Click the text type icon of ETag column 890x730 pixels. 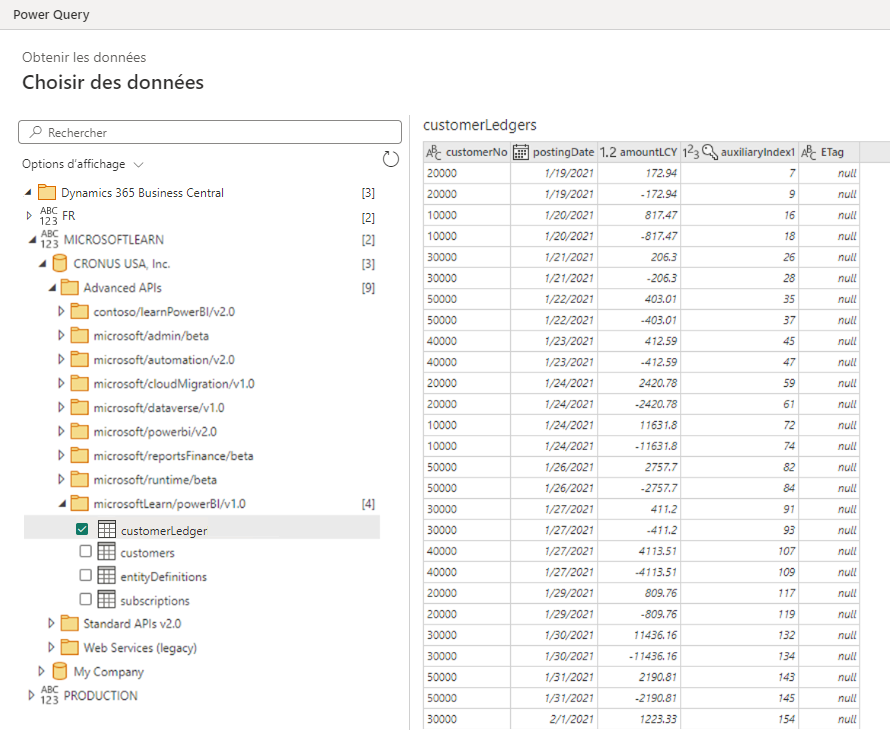(808, 152)
